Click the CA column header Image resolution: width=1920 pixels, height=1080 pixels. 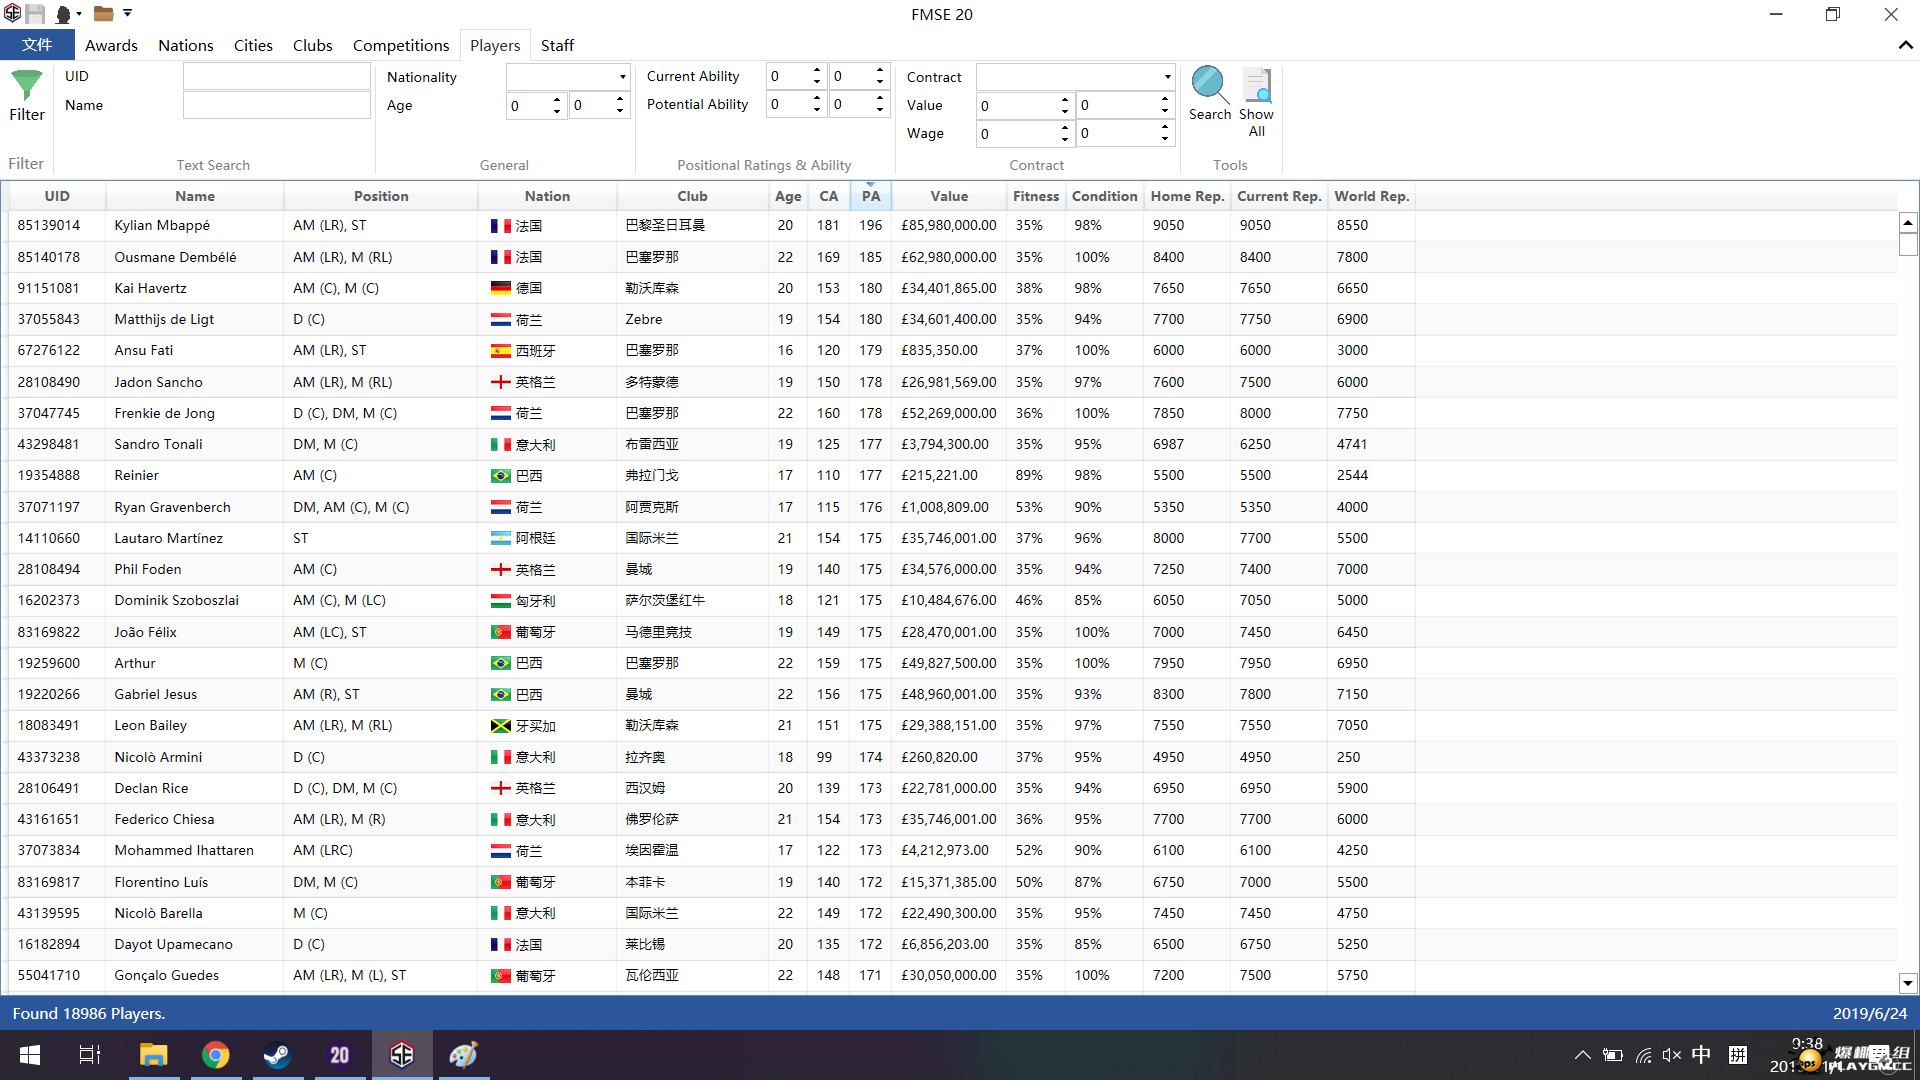[x=828, y=196]
